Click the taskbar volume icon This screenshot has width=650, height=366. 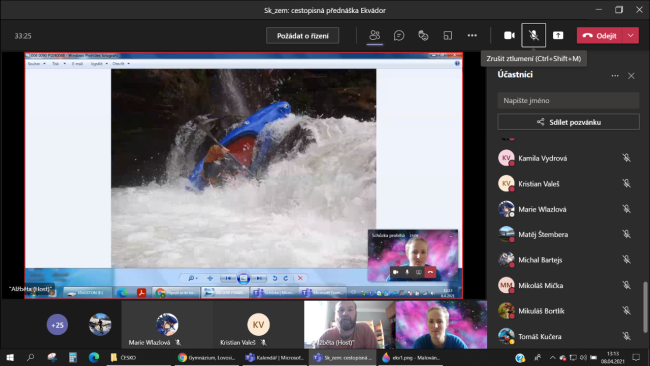pos(583,358)
